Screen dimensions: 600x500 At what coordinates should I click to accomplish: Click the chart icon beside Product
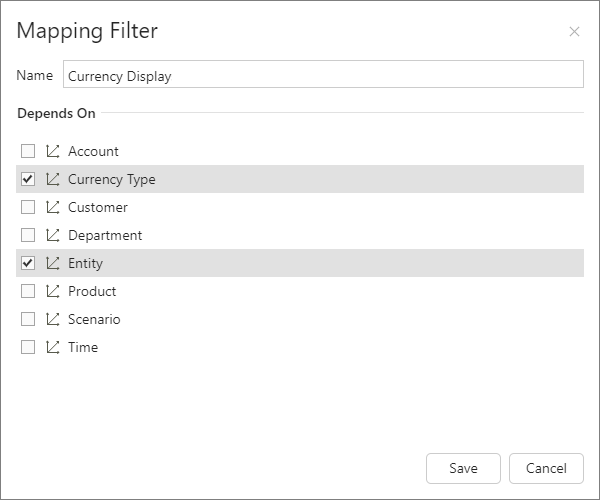click(53, 291)
